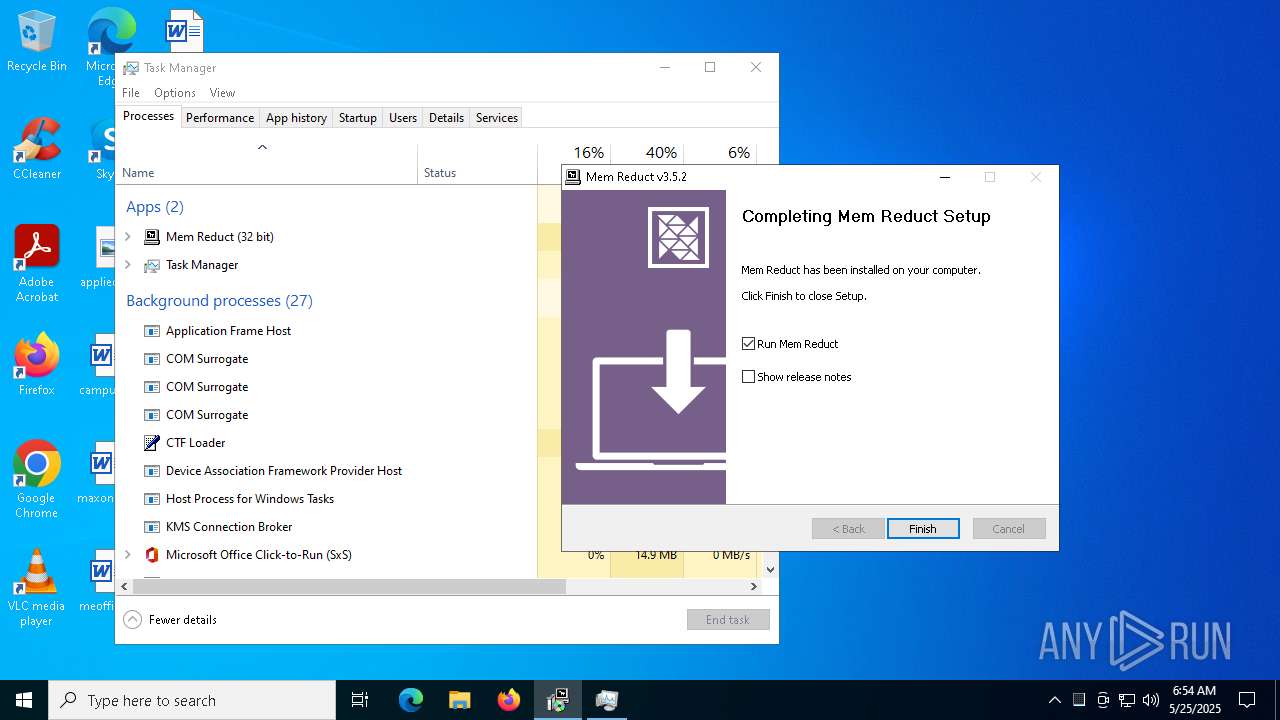Select the Task Manager process icon in list
1280x720 pixels.
coord(152,265)
